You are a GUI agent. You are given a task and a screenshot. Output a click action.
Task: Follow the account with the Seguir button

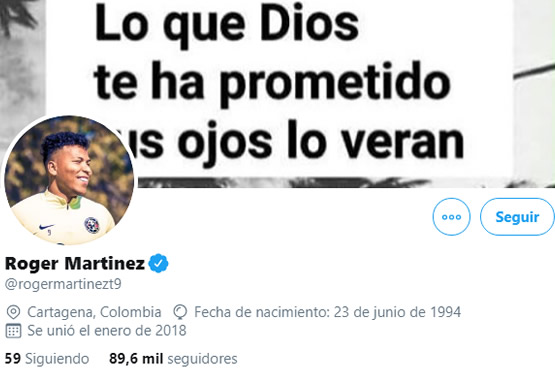517,217
